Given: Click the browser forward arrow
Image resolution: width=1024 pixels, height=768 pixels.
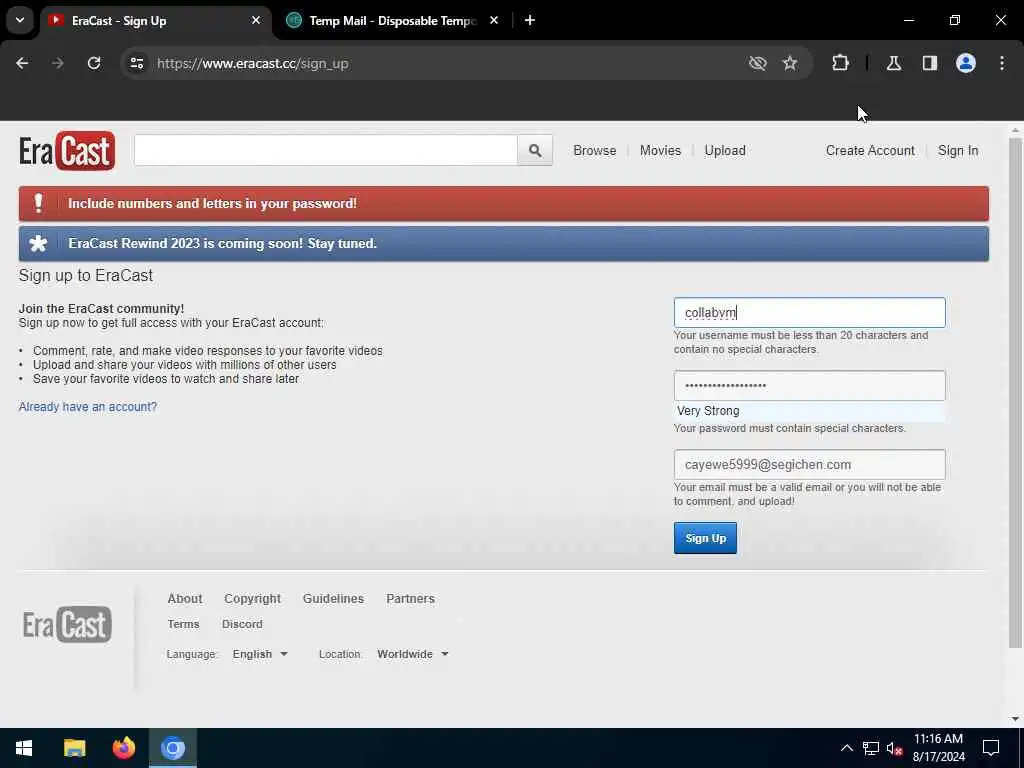Looking at the screenshot, I should point(58,63).
